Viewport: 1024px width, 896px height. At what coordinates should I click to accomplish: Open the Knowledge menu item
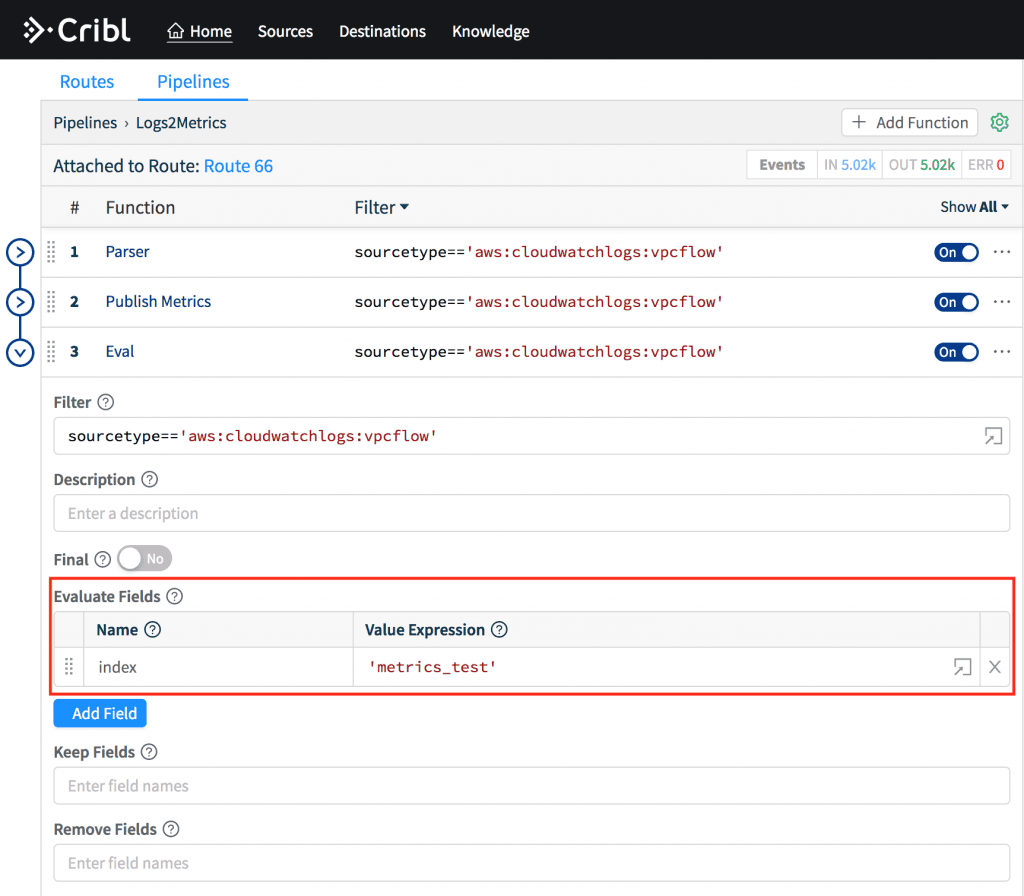click(490, 31)
